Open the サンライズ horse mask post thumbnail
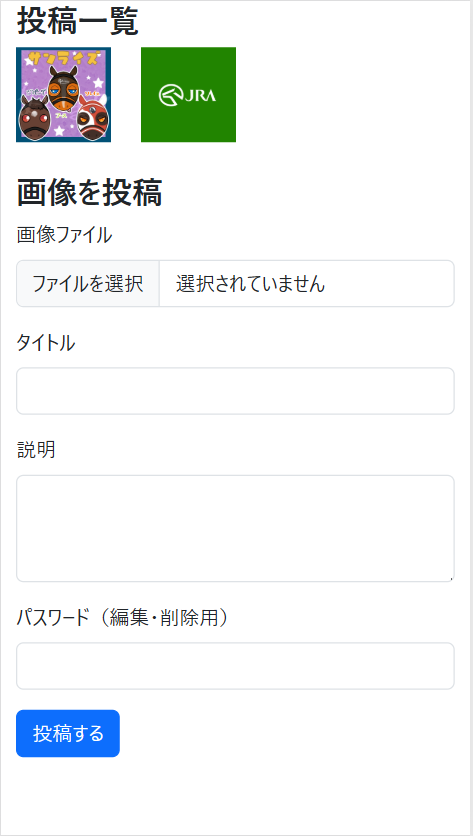The height and width of the screenshot is (836, 473). pyautogui.click(x=63, y=94)
